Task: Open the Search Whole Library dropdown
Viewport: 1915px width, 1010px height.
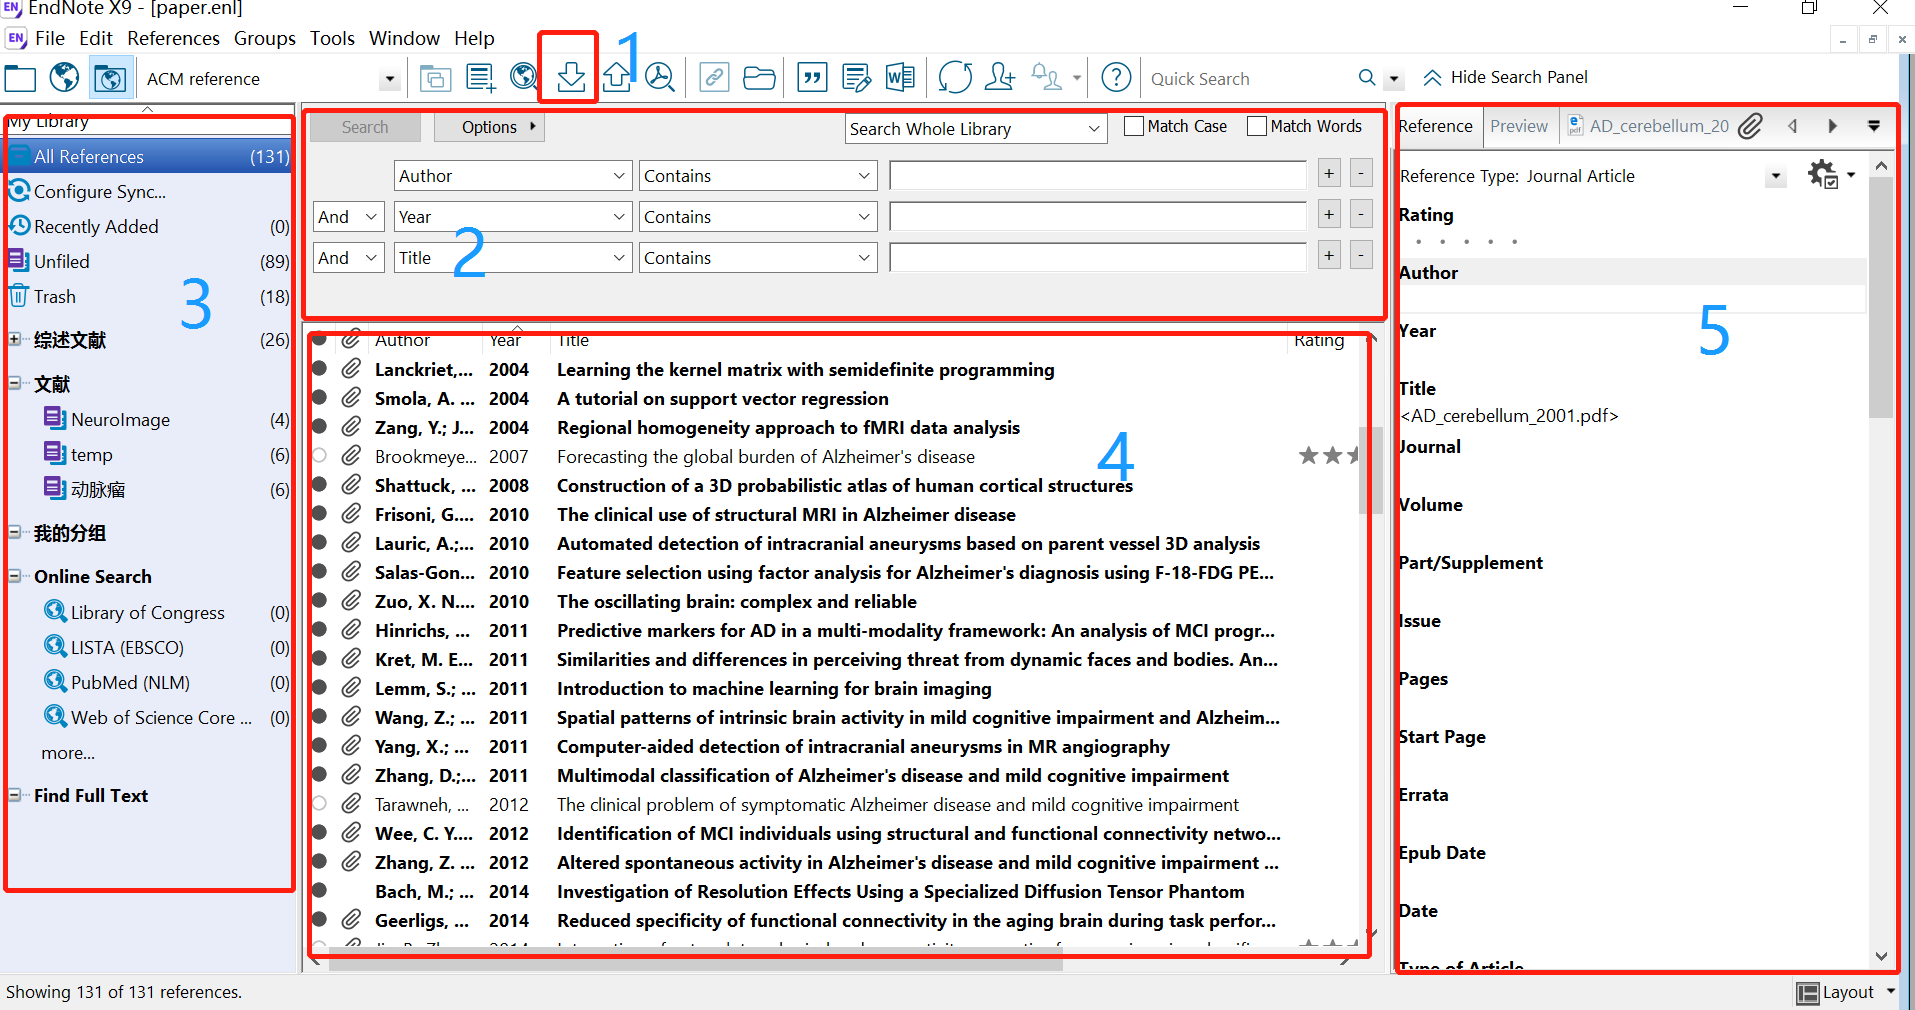Action: pyautogui.click(x=1093, y=128)
